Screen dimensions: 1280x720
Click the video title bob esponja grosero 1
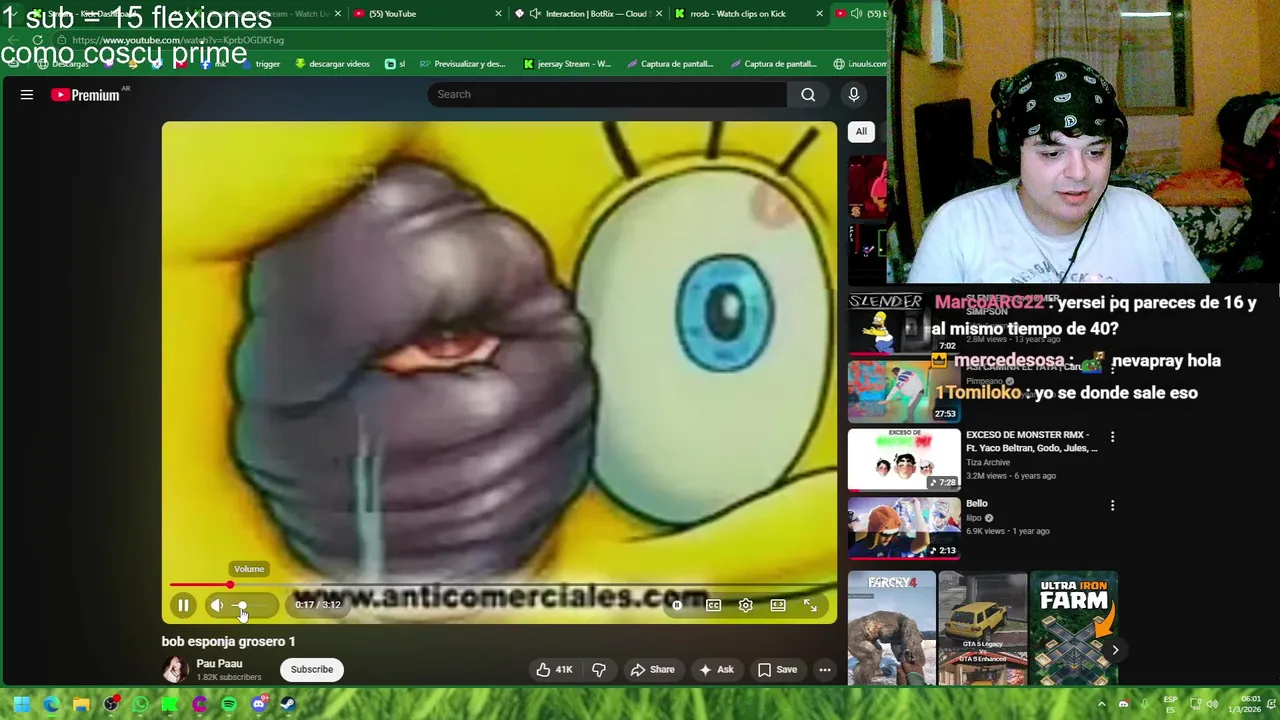pyautogui.click(x=228, y=641)
